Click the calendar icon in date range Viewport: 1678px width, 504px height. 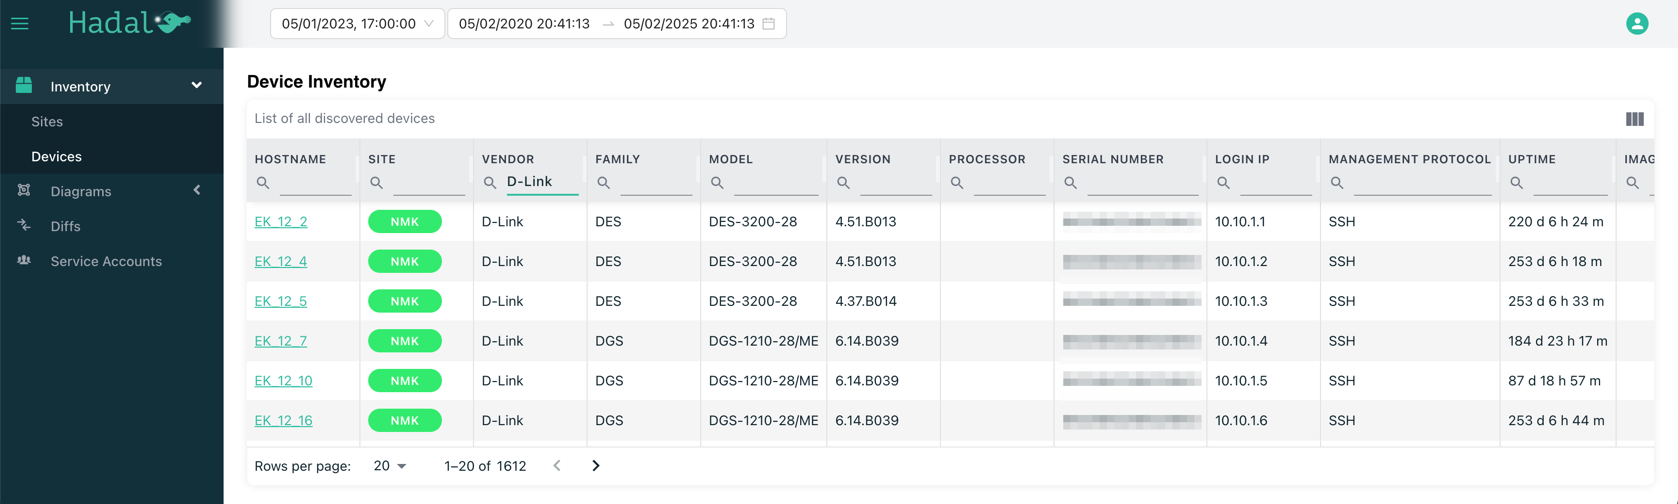[x=769, y=24]
